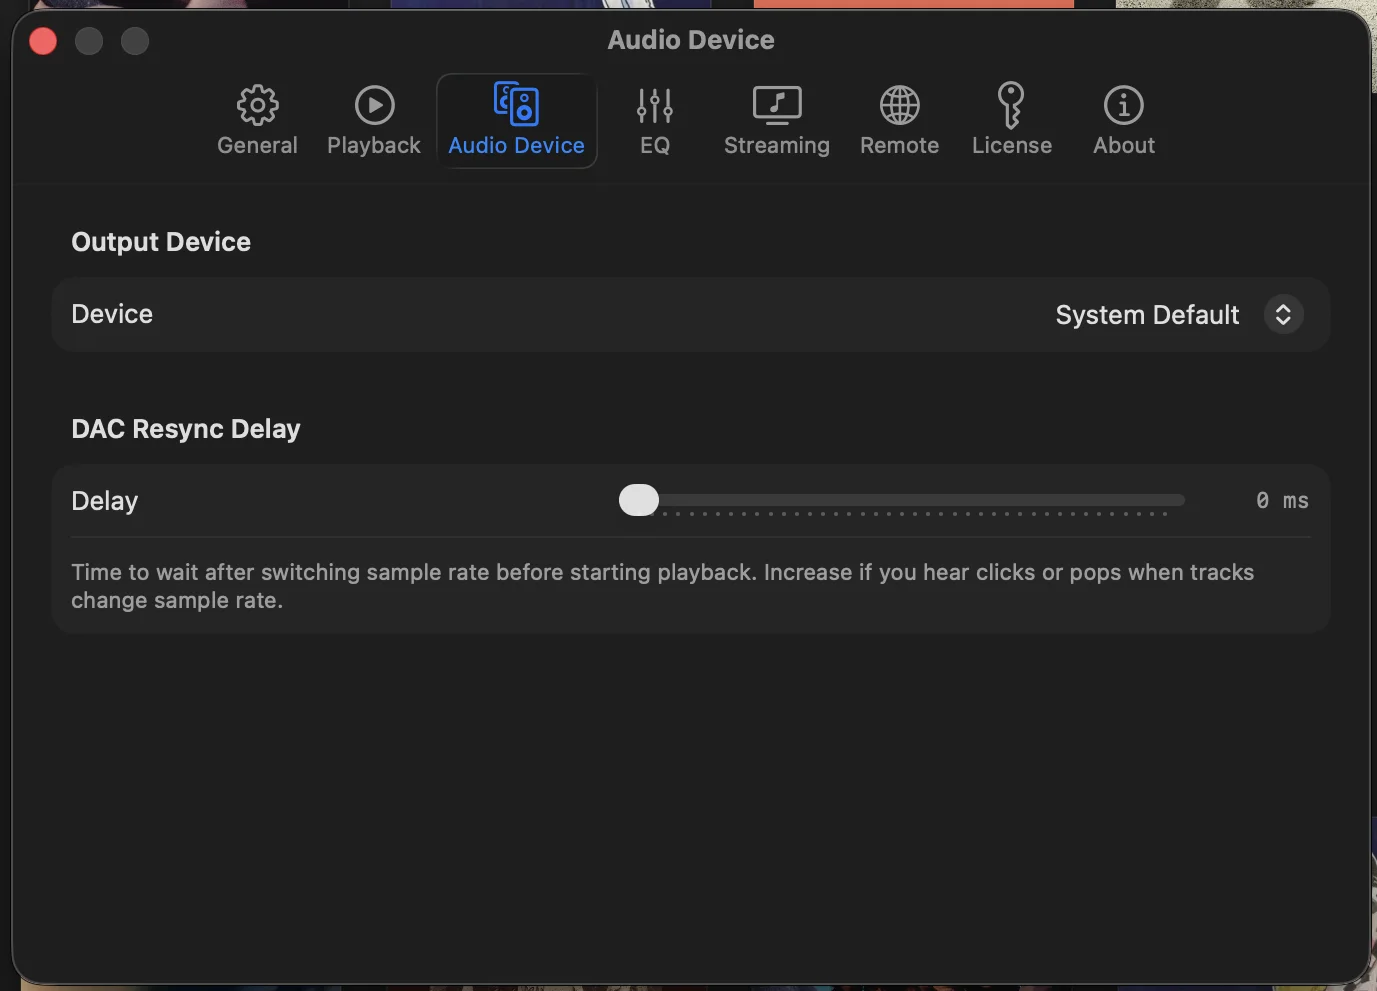Image resolution: width=1377 pixels, height=991 pixels.
Task: Click the red close window button
Action: [42, 40]
